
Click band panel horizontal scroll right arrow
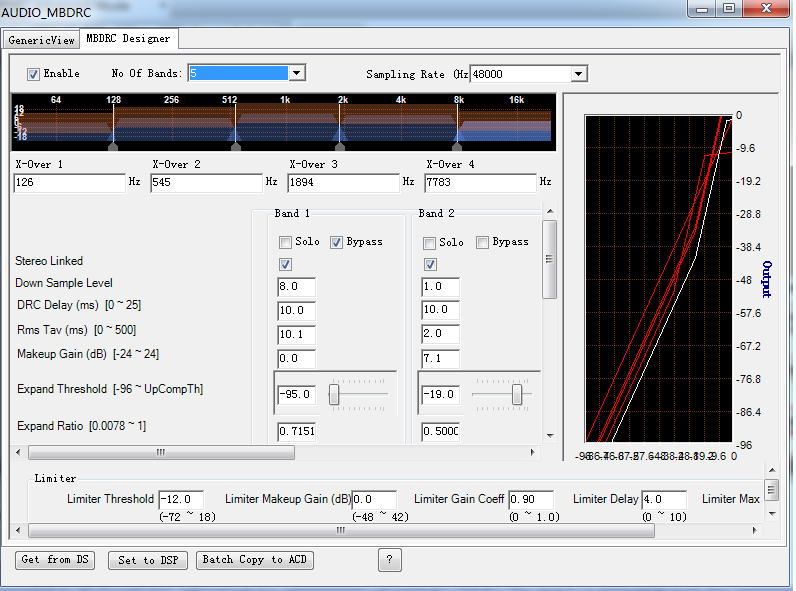[x=533, y=452]
